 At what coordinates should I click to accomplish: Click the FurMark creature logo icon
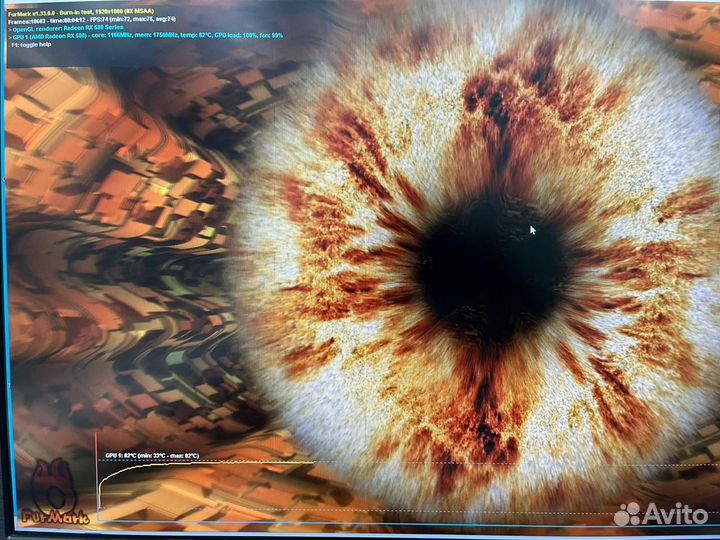(54, 485)
